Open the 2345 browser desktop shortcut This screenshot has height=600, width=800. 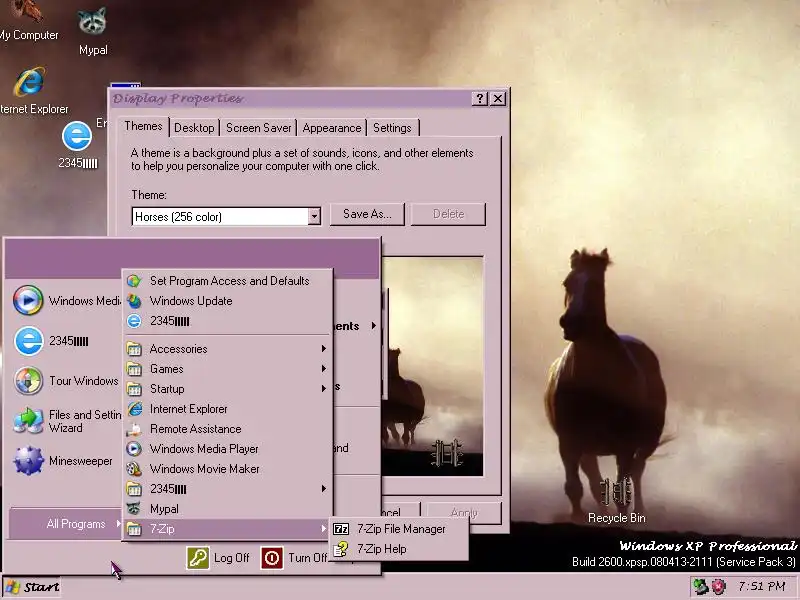77,136
